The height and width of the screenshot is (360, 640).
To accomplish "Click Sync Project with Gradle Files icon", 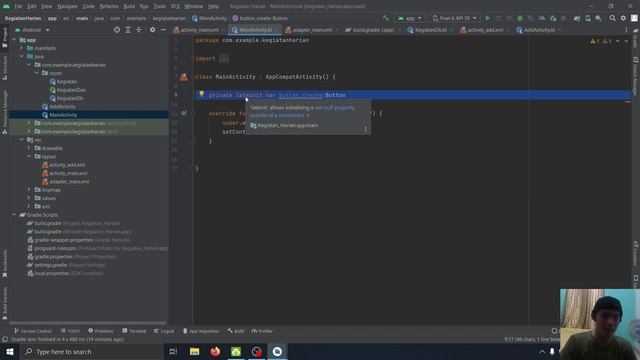I will (577, 18).
